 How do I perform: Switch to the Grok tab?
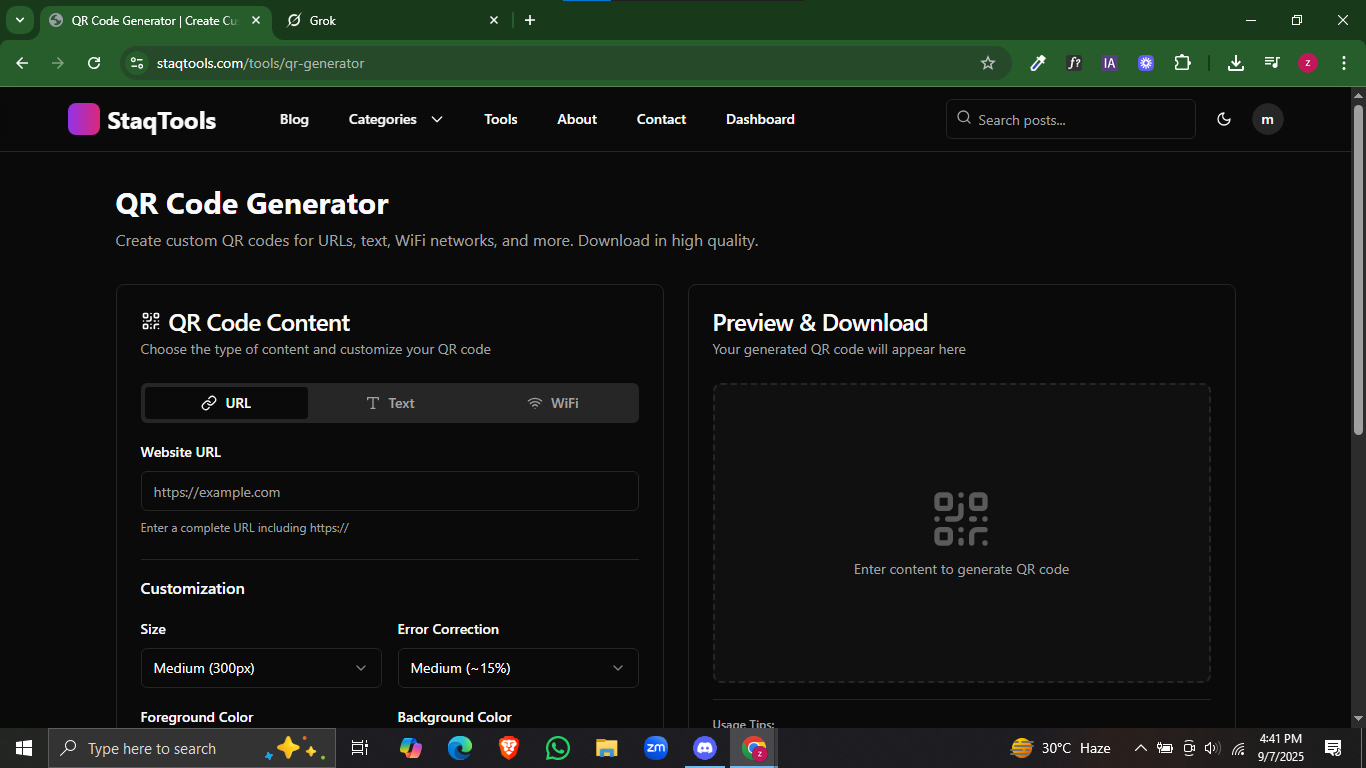coord(393,20)
